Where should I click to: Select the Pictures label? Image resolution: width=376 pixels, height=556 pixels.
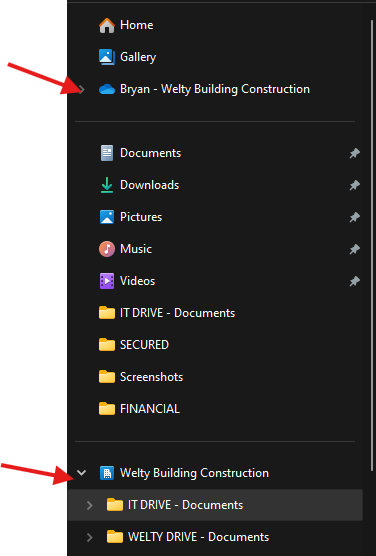pyautogui.click(x=141, y=217)
